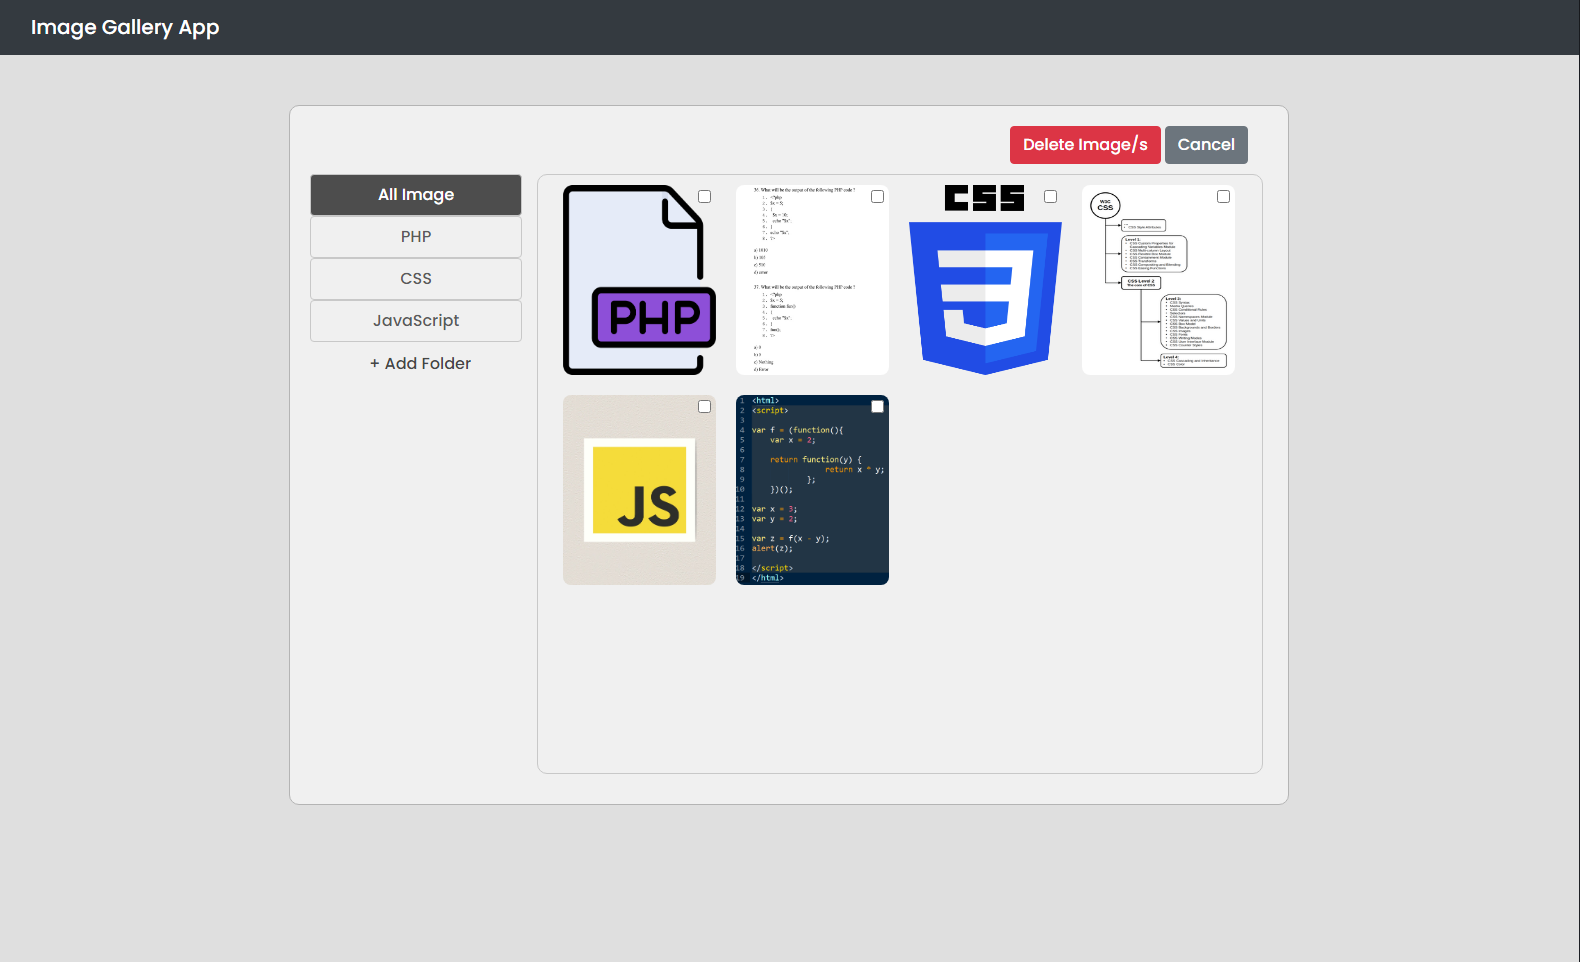Open the dark JavaScript code thumbnail

pos(813,490)
